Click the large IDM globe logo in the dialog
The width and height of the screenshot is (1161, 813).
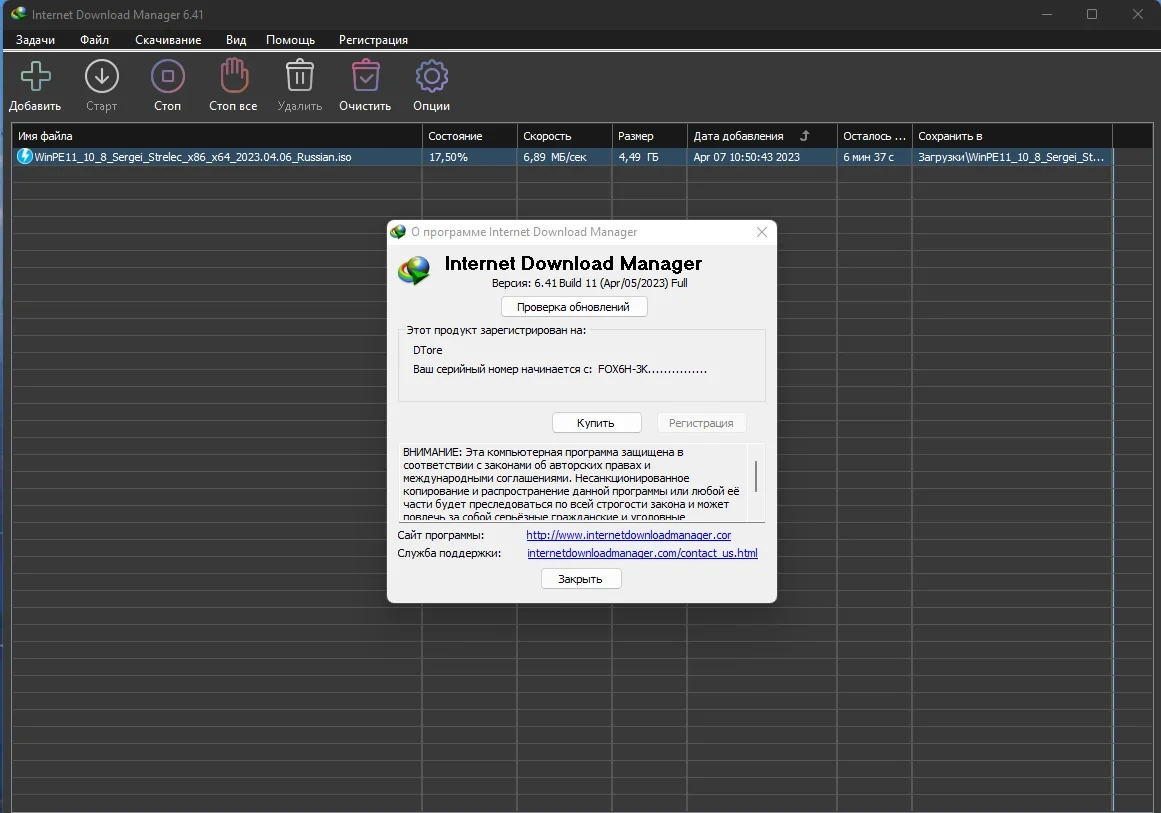414,270
